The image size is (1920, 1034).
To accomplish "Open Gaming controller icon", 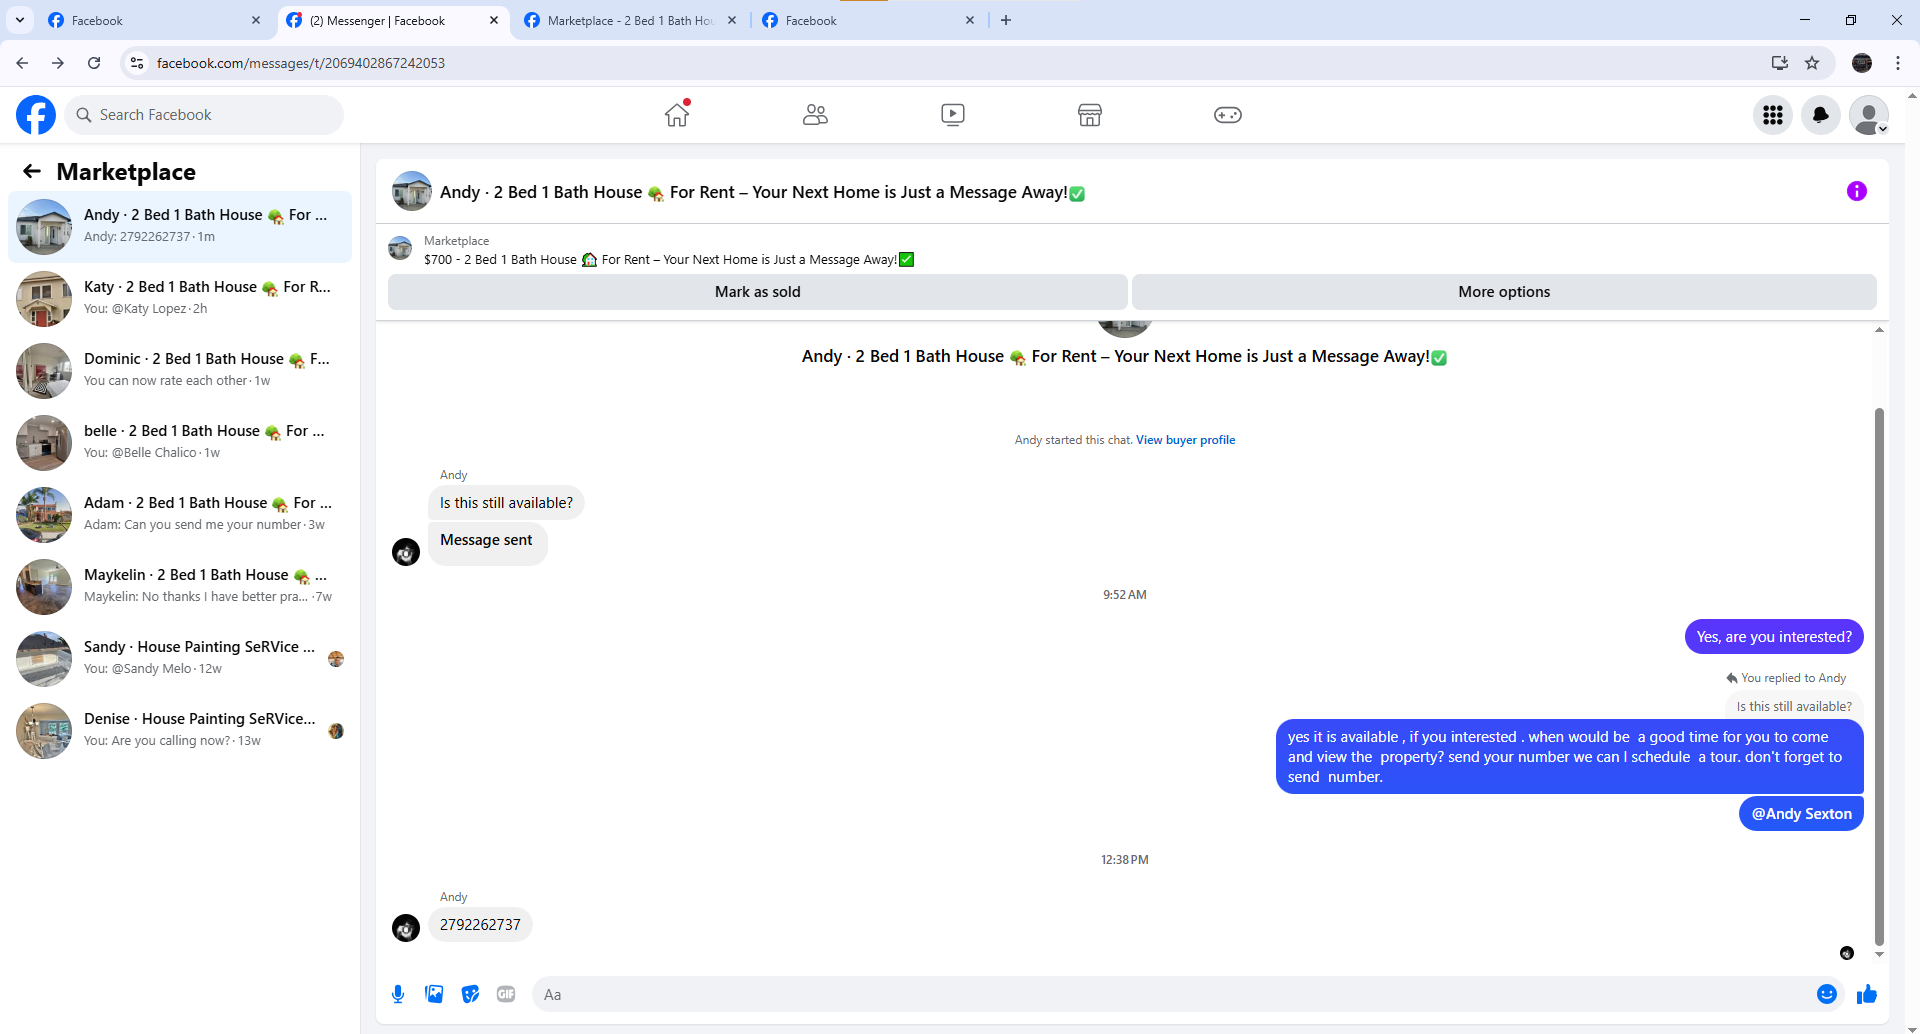I will 1228,115.
